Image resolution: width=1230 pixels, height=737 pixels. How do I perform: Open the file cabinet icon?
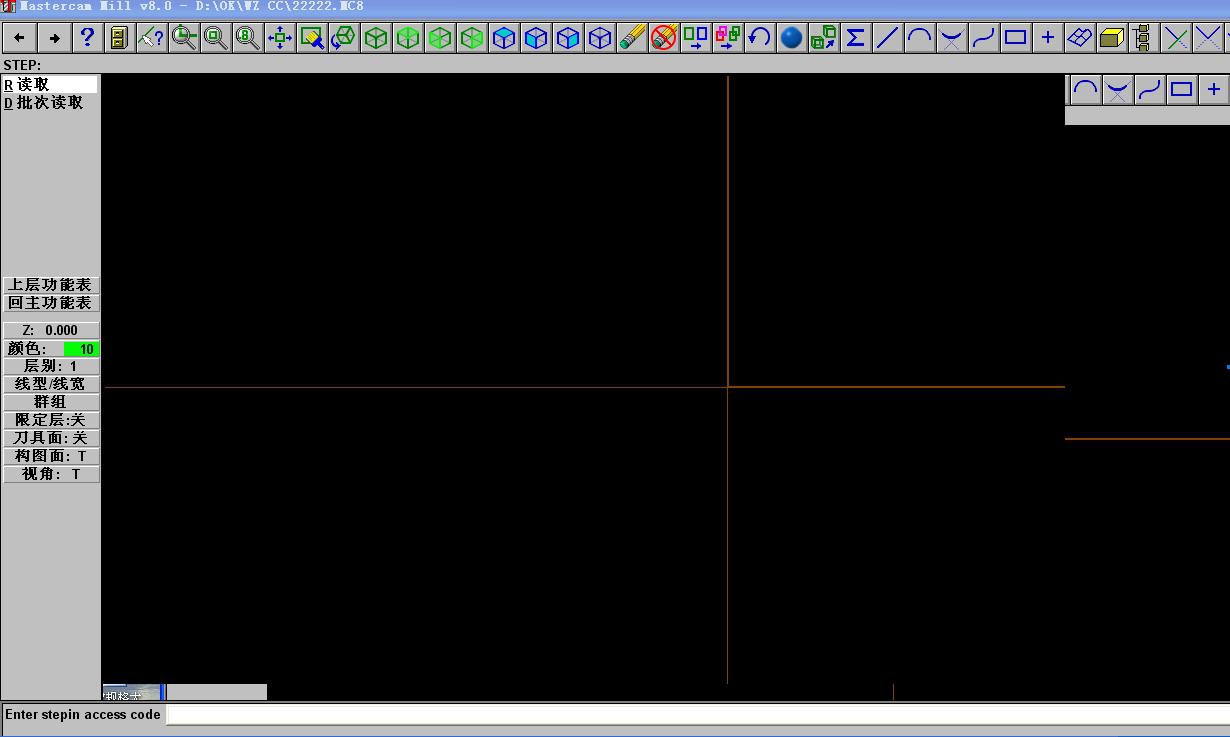pyautogui.click(x=119, y=38)
